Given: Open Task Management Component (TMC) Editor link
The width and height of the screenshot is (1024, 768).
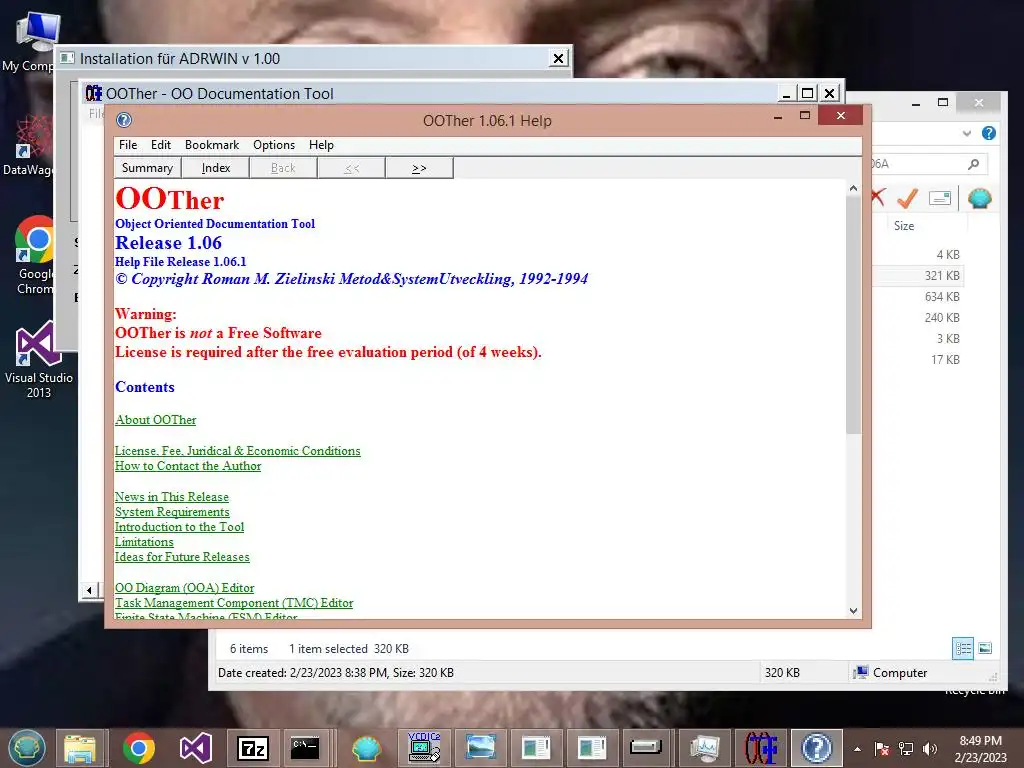Looking at the screenshot, I should [x=234, y=603].
